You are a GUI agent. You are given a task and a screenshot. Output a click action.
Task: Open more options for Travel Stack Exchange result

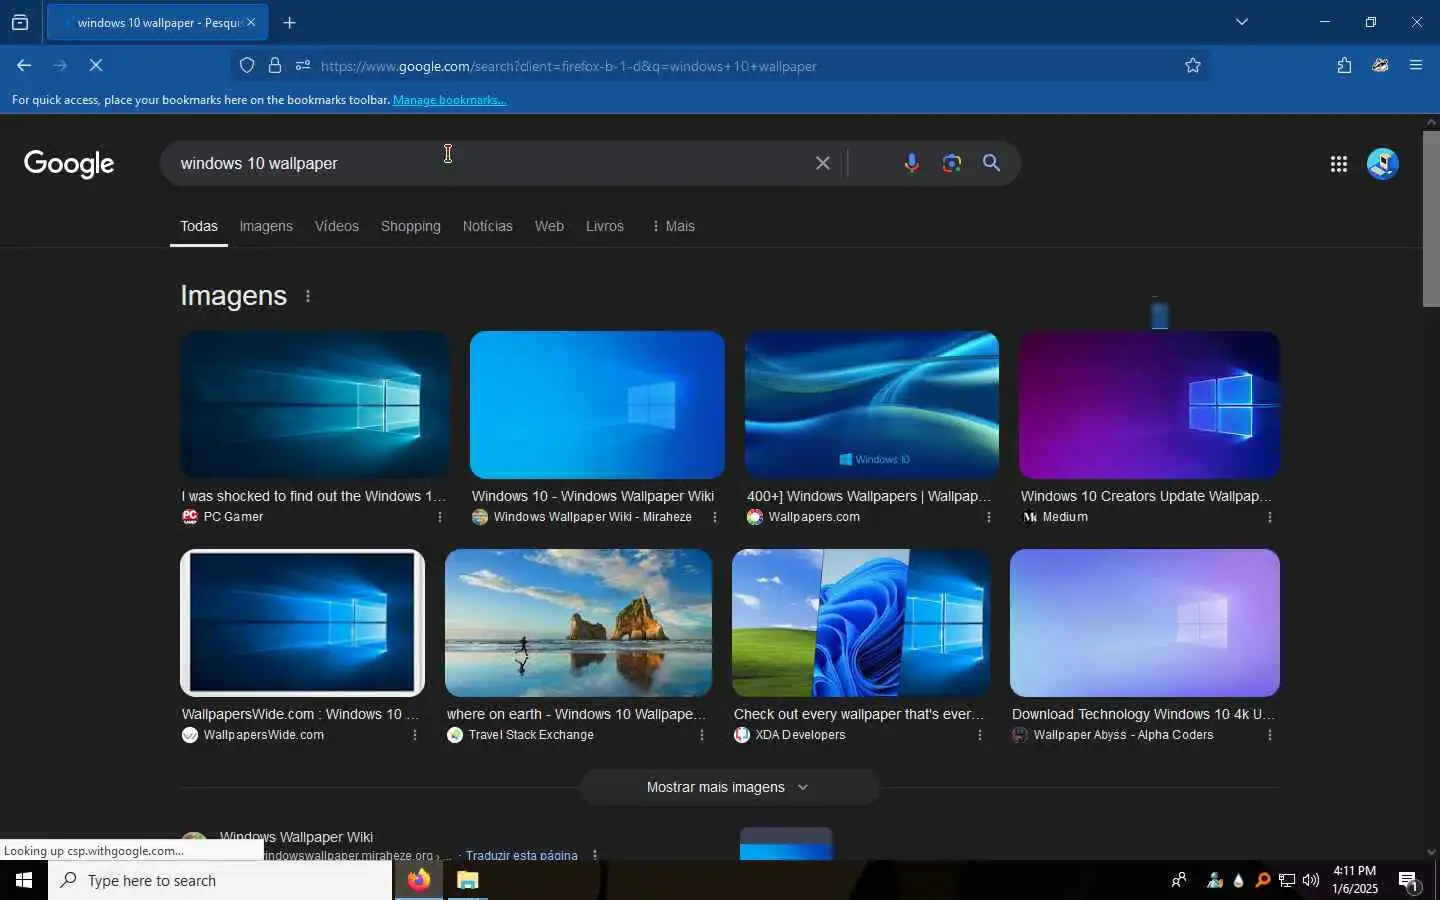[702, 735]
